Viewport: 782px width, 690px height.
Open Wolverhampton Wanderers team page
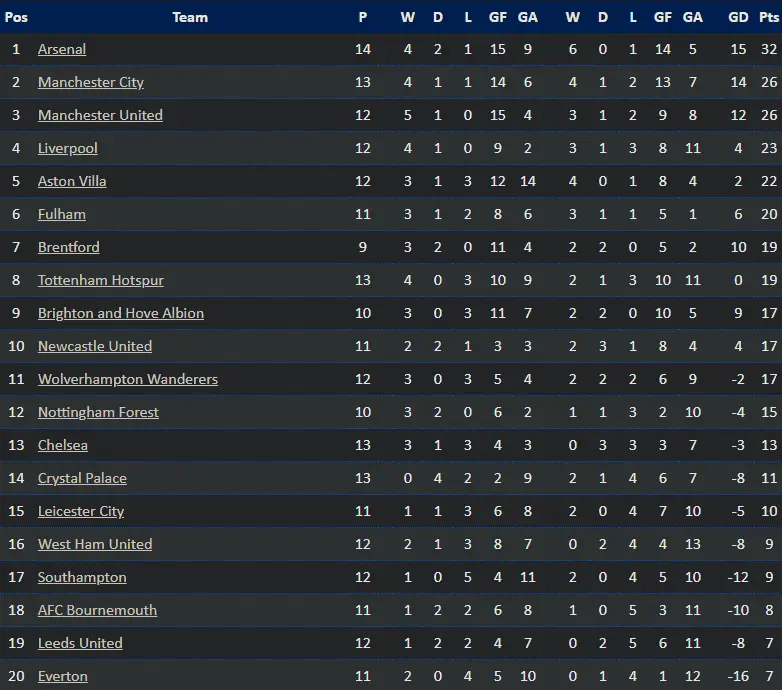[x=128, y=379]
